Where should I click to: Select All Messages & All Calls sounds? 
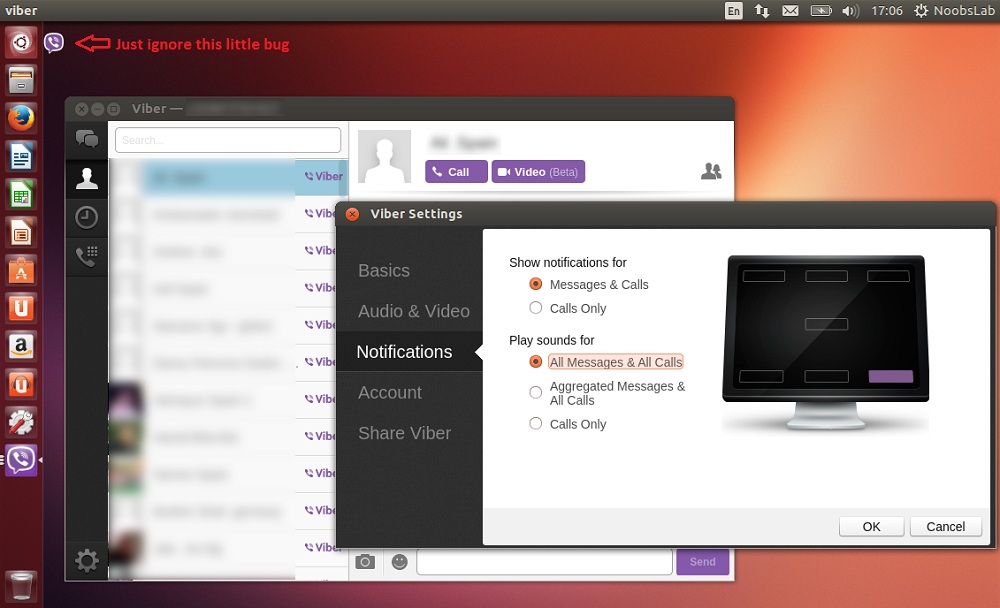pyautogui.click(x=606, y=362)
